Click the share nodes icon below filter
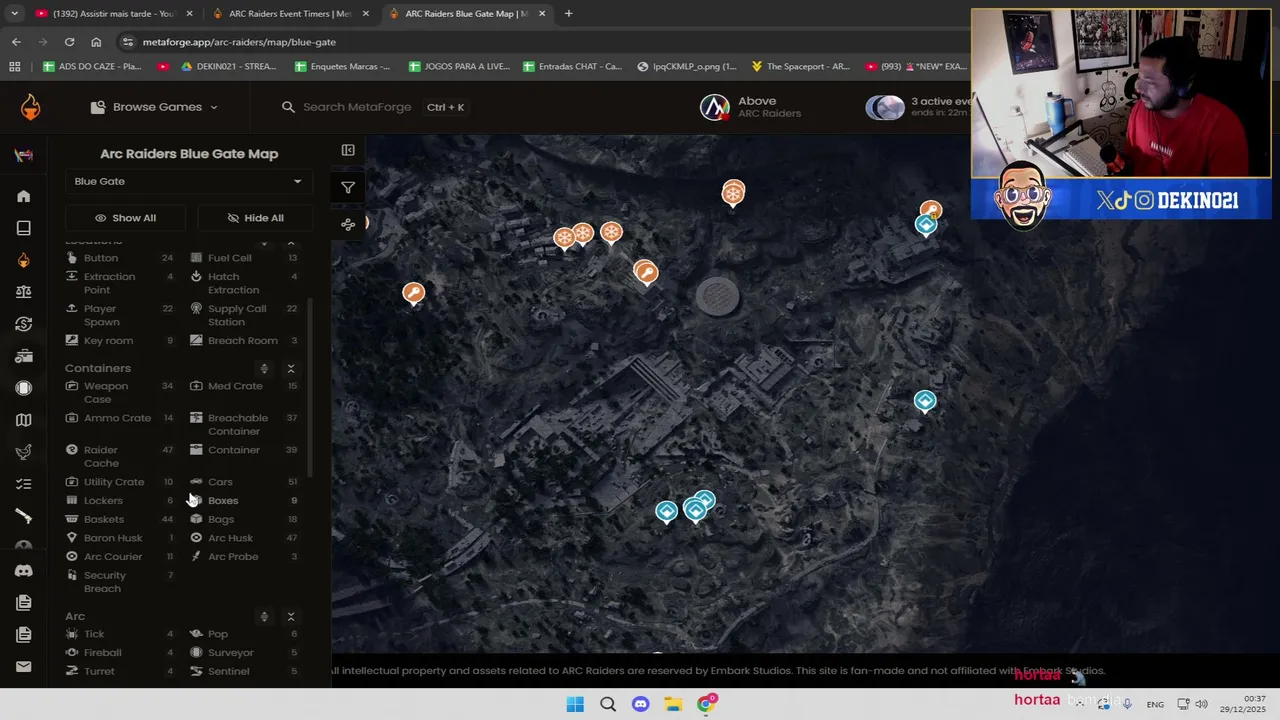This screenshot has height=720, width=1280. [x=348, y=224]
